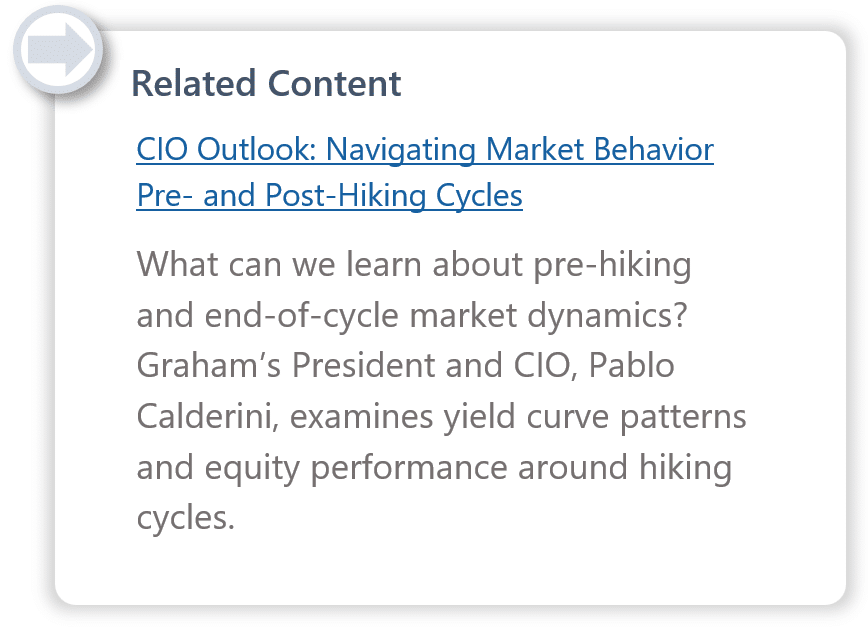
Task: Click the 'Related Content' heading
Action: click(x=266, y=84)
